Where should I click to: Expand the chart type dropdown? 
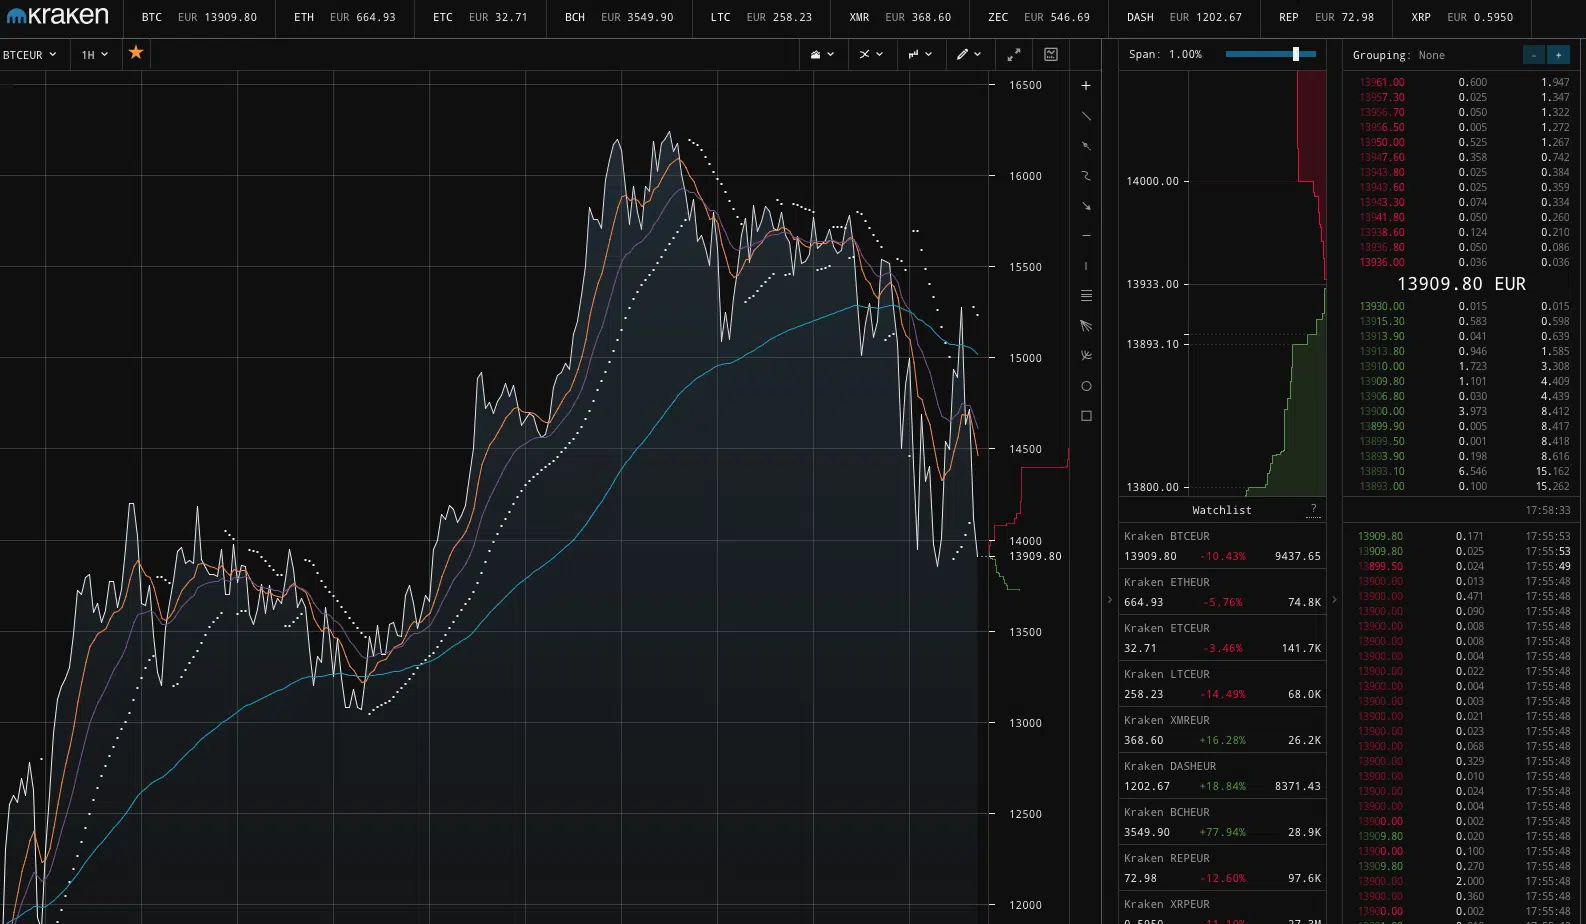point(821,54)
